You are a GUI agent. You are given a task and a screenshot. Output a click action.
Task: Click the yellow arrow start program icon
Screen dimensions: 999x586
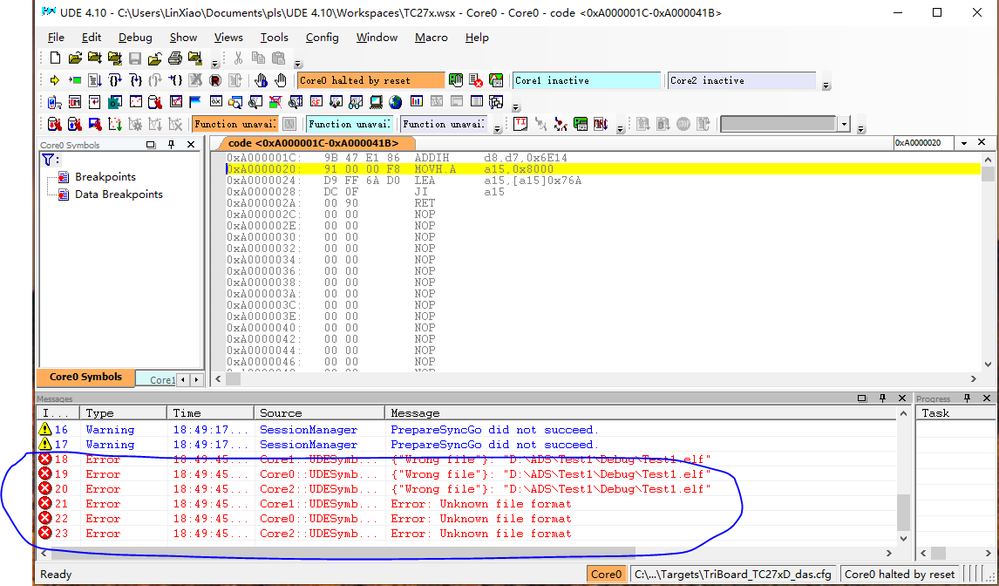click(x=54, y=80)
